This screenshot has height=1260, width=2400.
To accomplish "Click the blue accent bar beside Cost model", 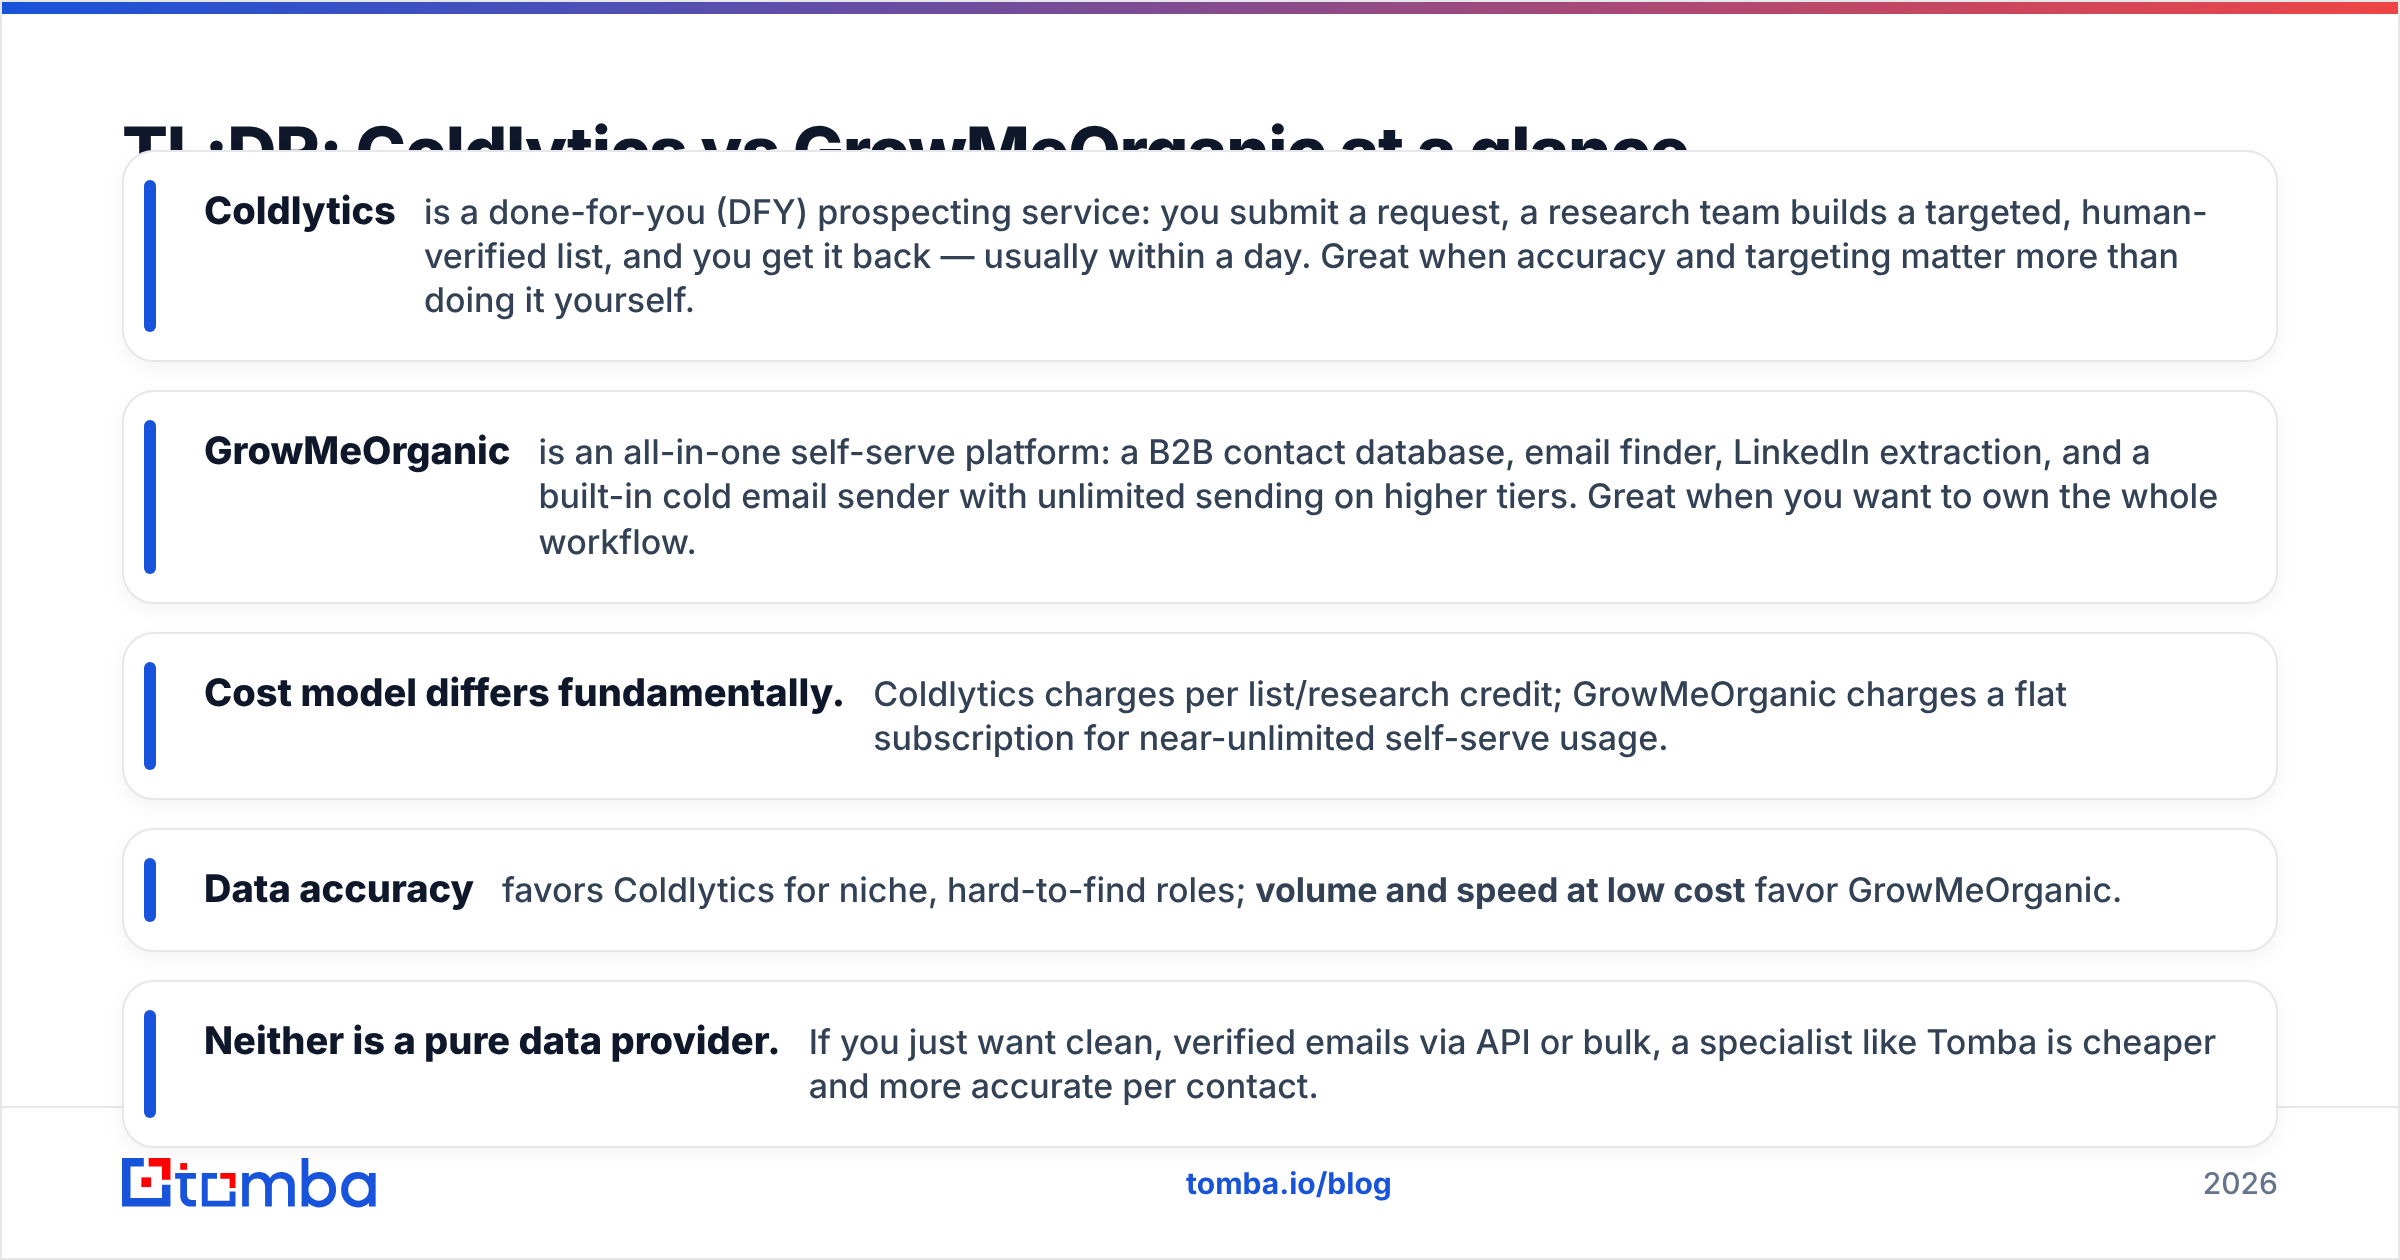I will point(150,716).
